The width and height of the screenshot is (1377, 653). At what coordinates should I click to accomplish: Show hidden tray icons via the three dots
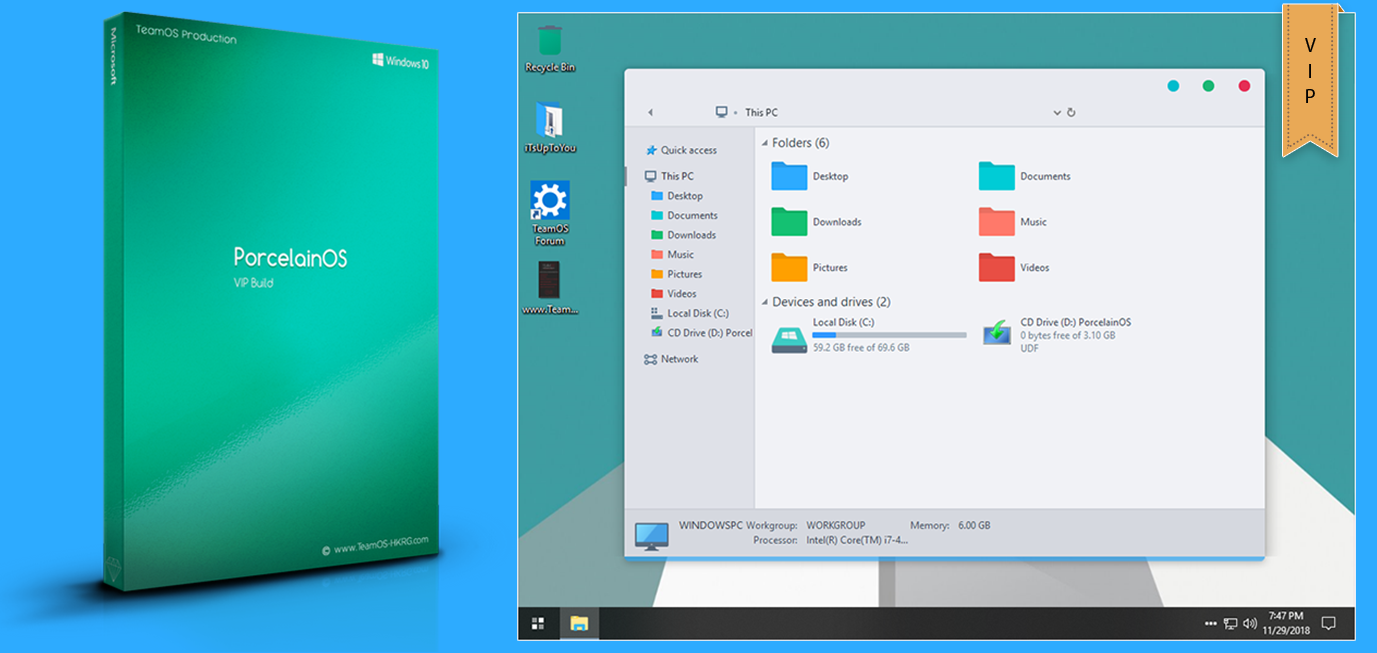pyautogui.click(x=1211, y=624)
